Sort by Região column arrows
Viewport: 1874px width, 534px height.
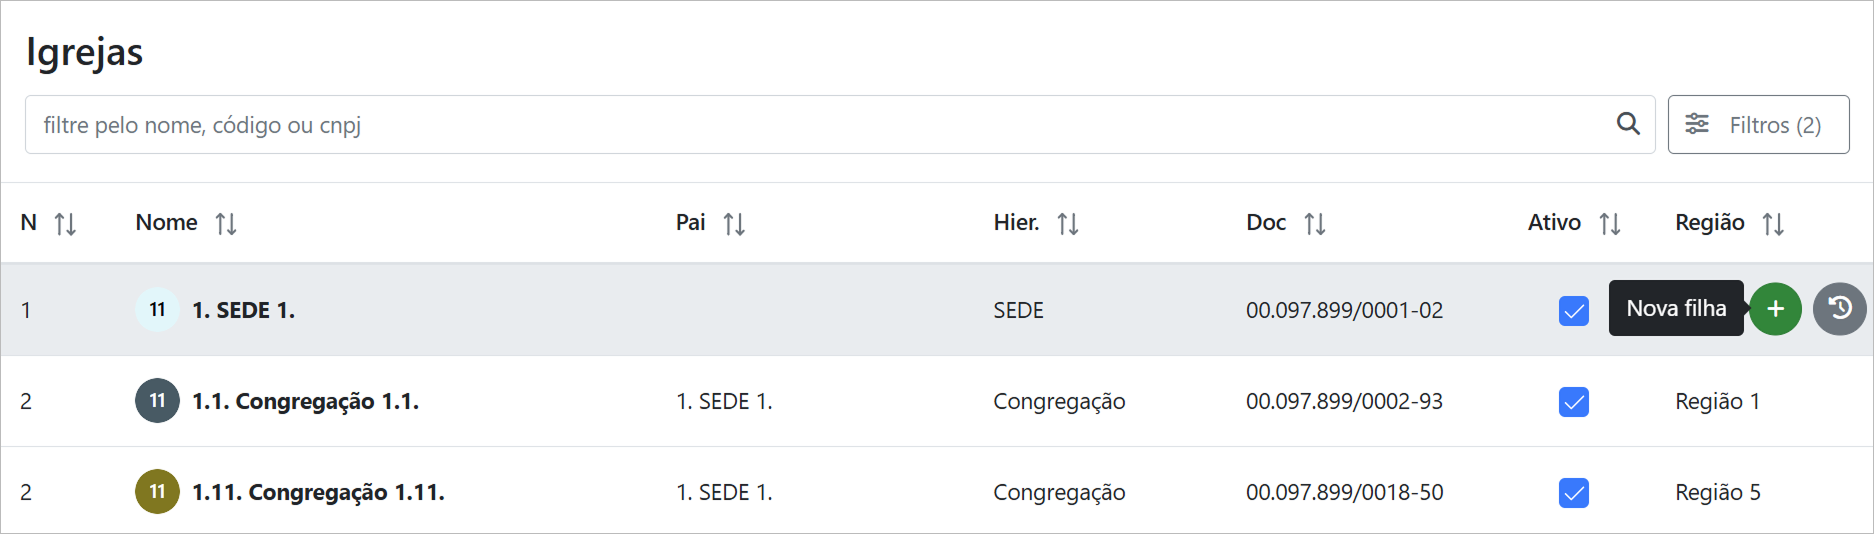click(x=1773, y=224)
